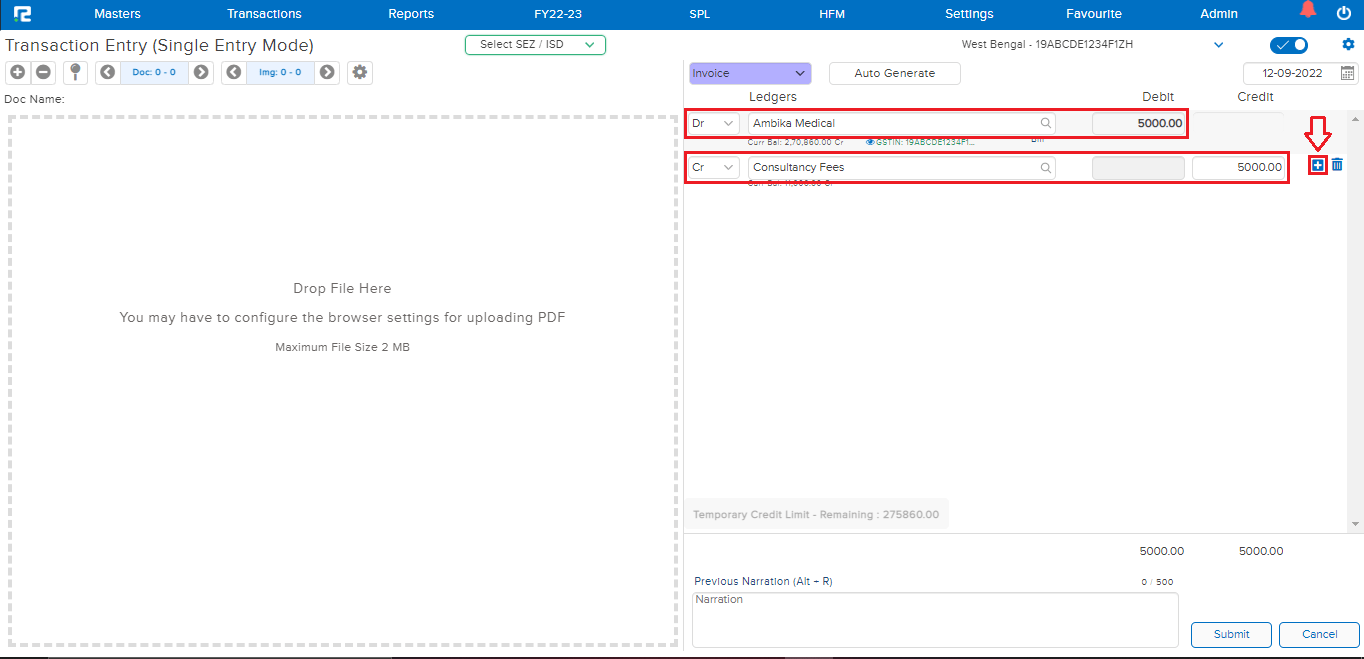Screen dimensions: 1364x659
Task: Open the Transactions menu
Action: (x=264, y=14)
